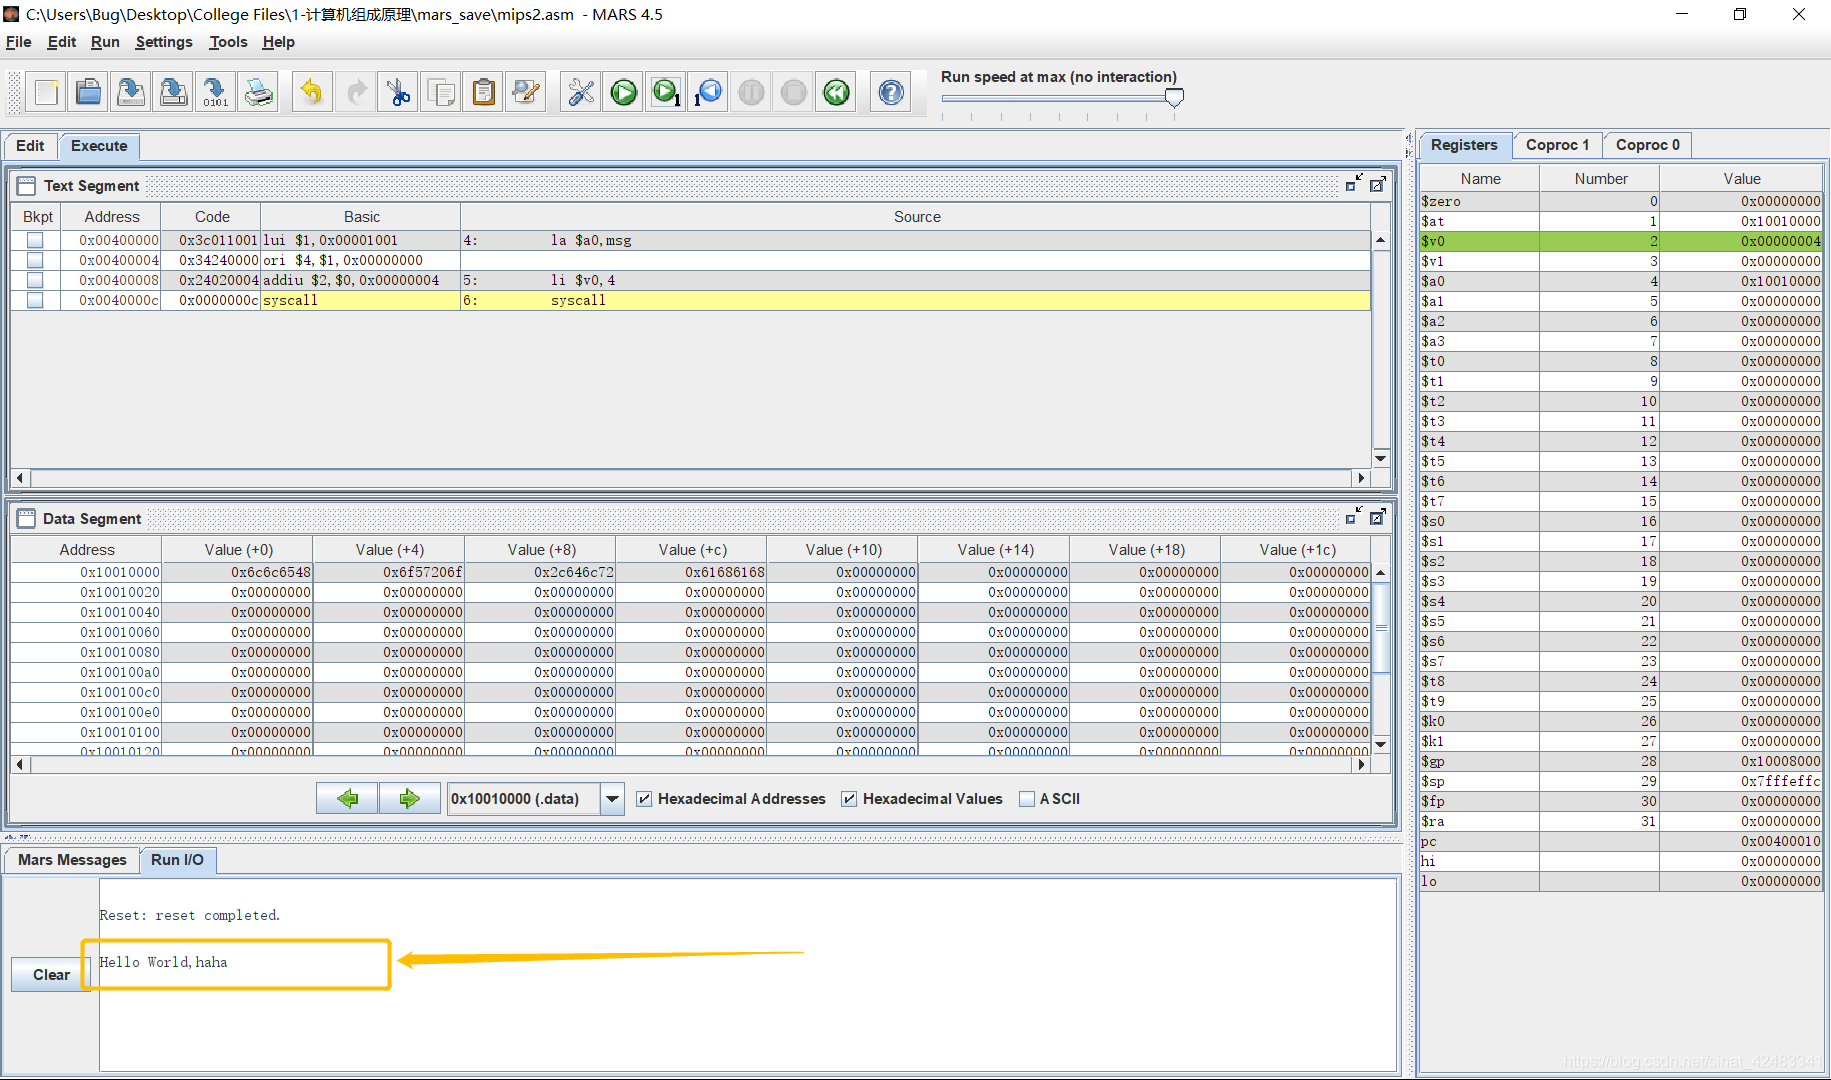This screenshot has width=1831, height=1080.
Task: Select the Registers tab
Action: [x=1464, y=145]
